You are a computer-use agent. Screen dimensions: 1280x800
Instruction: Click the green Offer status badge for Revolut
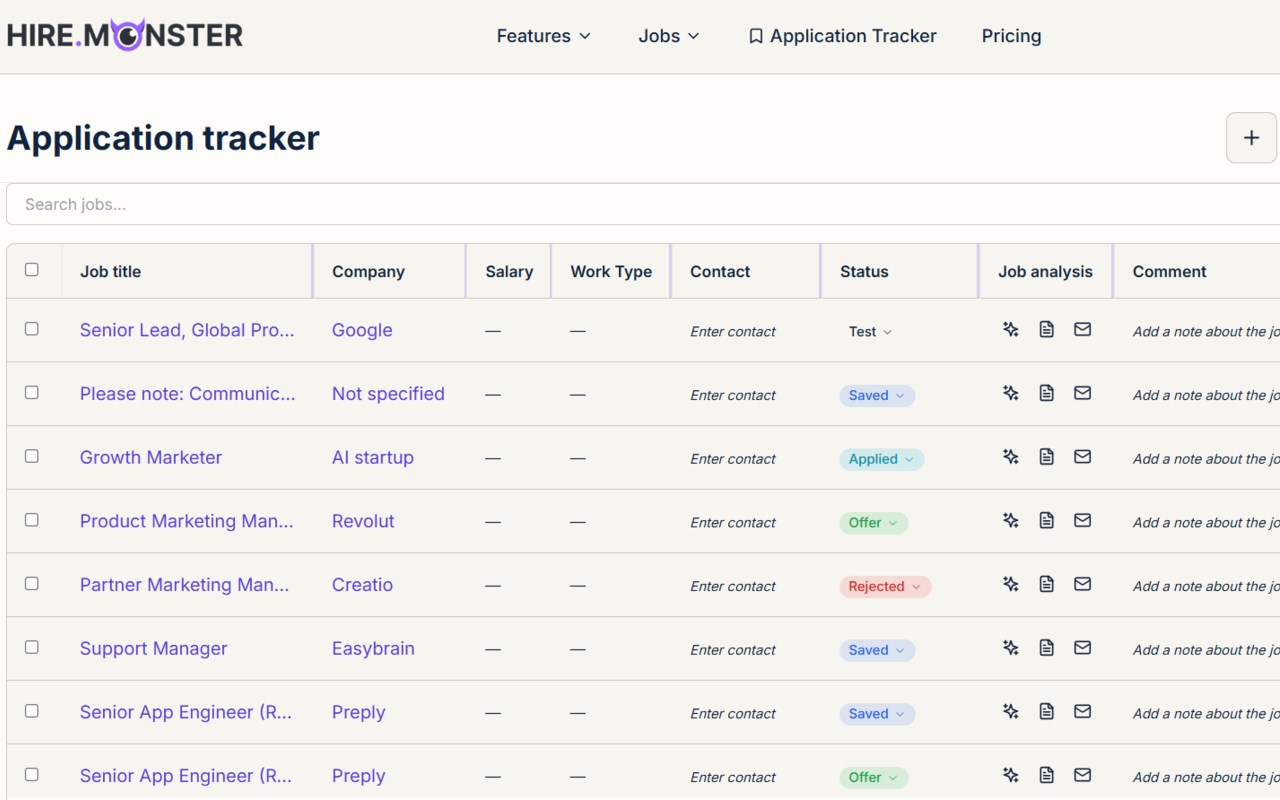tap(873, 523)
